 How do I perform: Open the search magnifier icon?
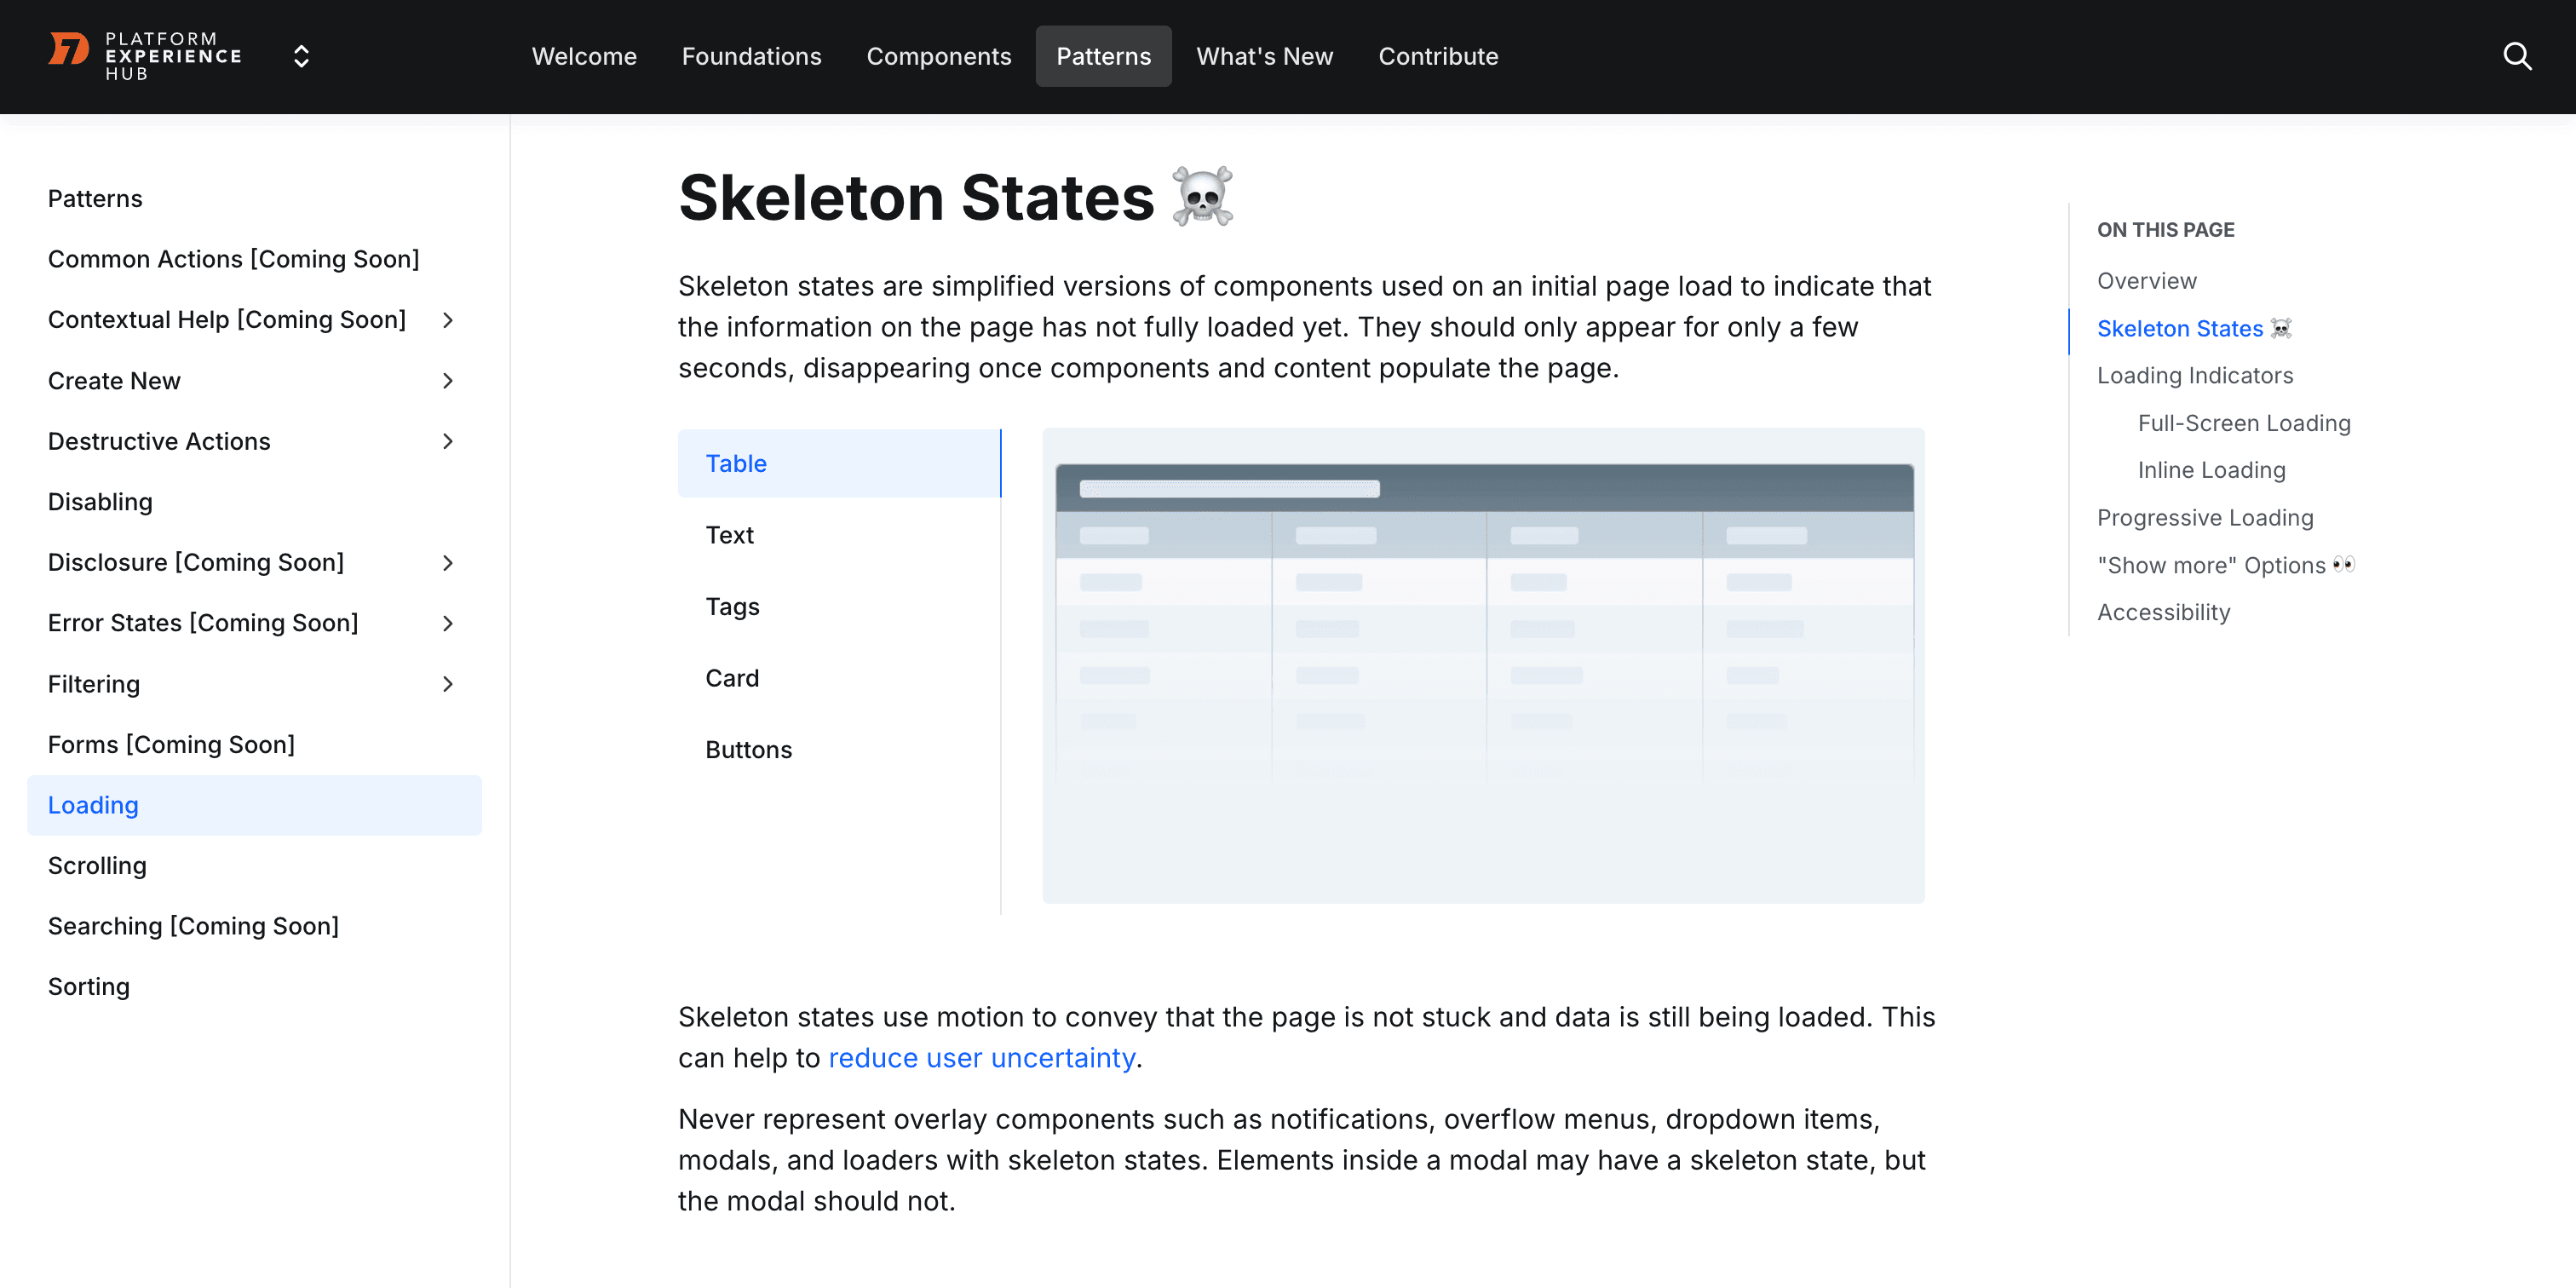2517,56
